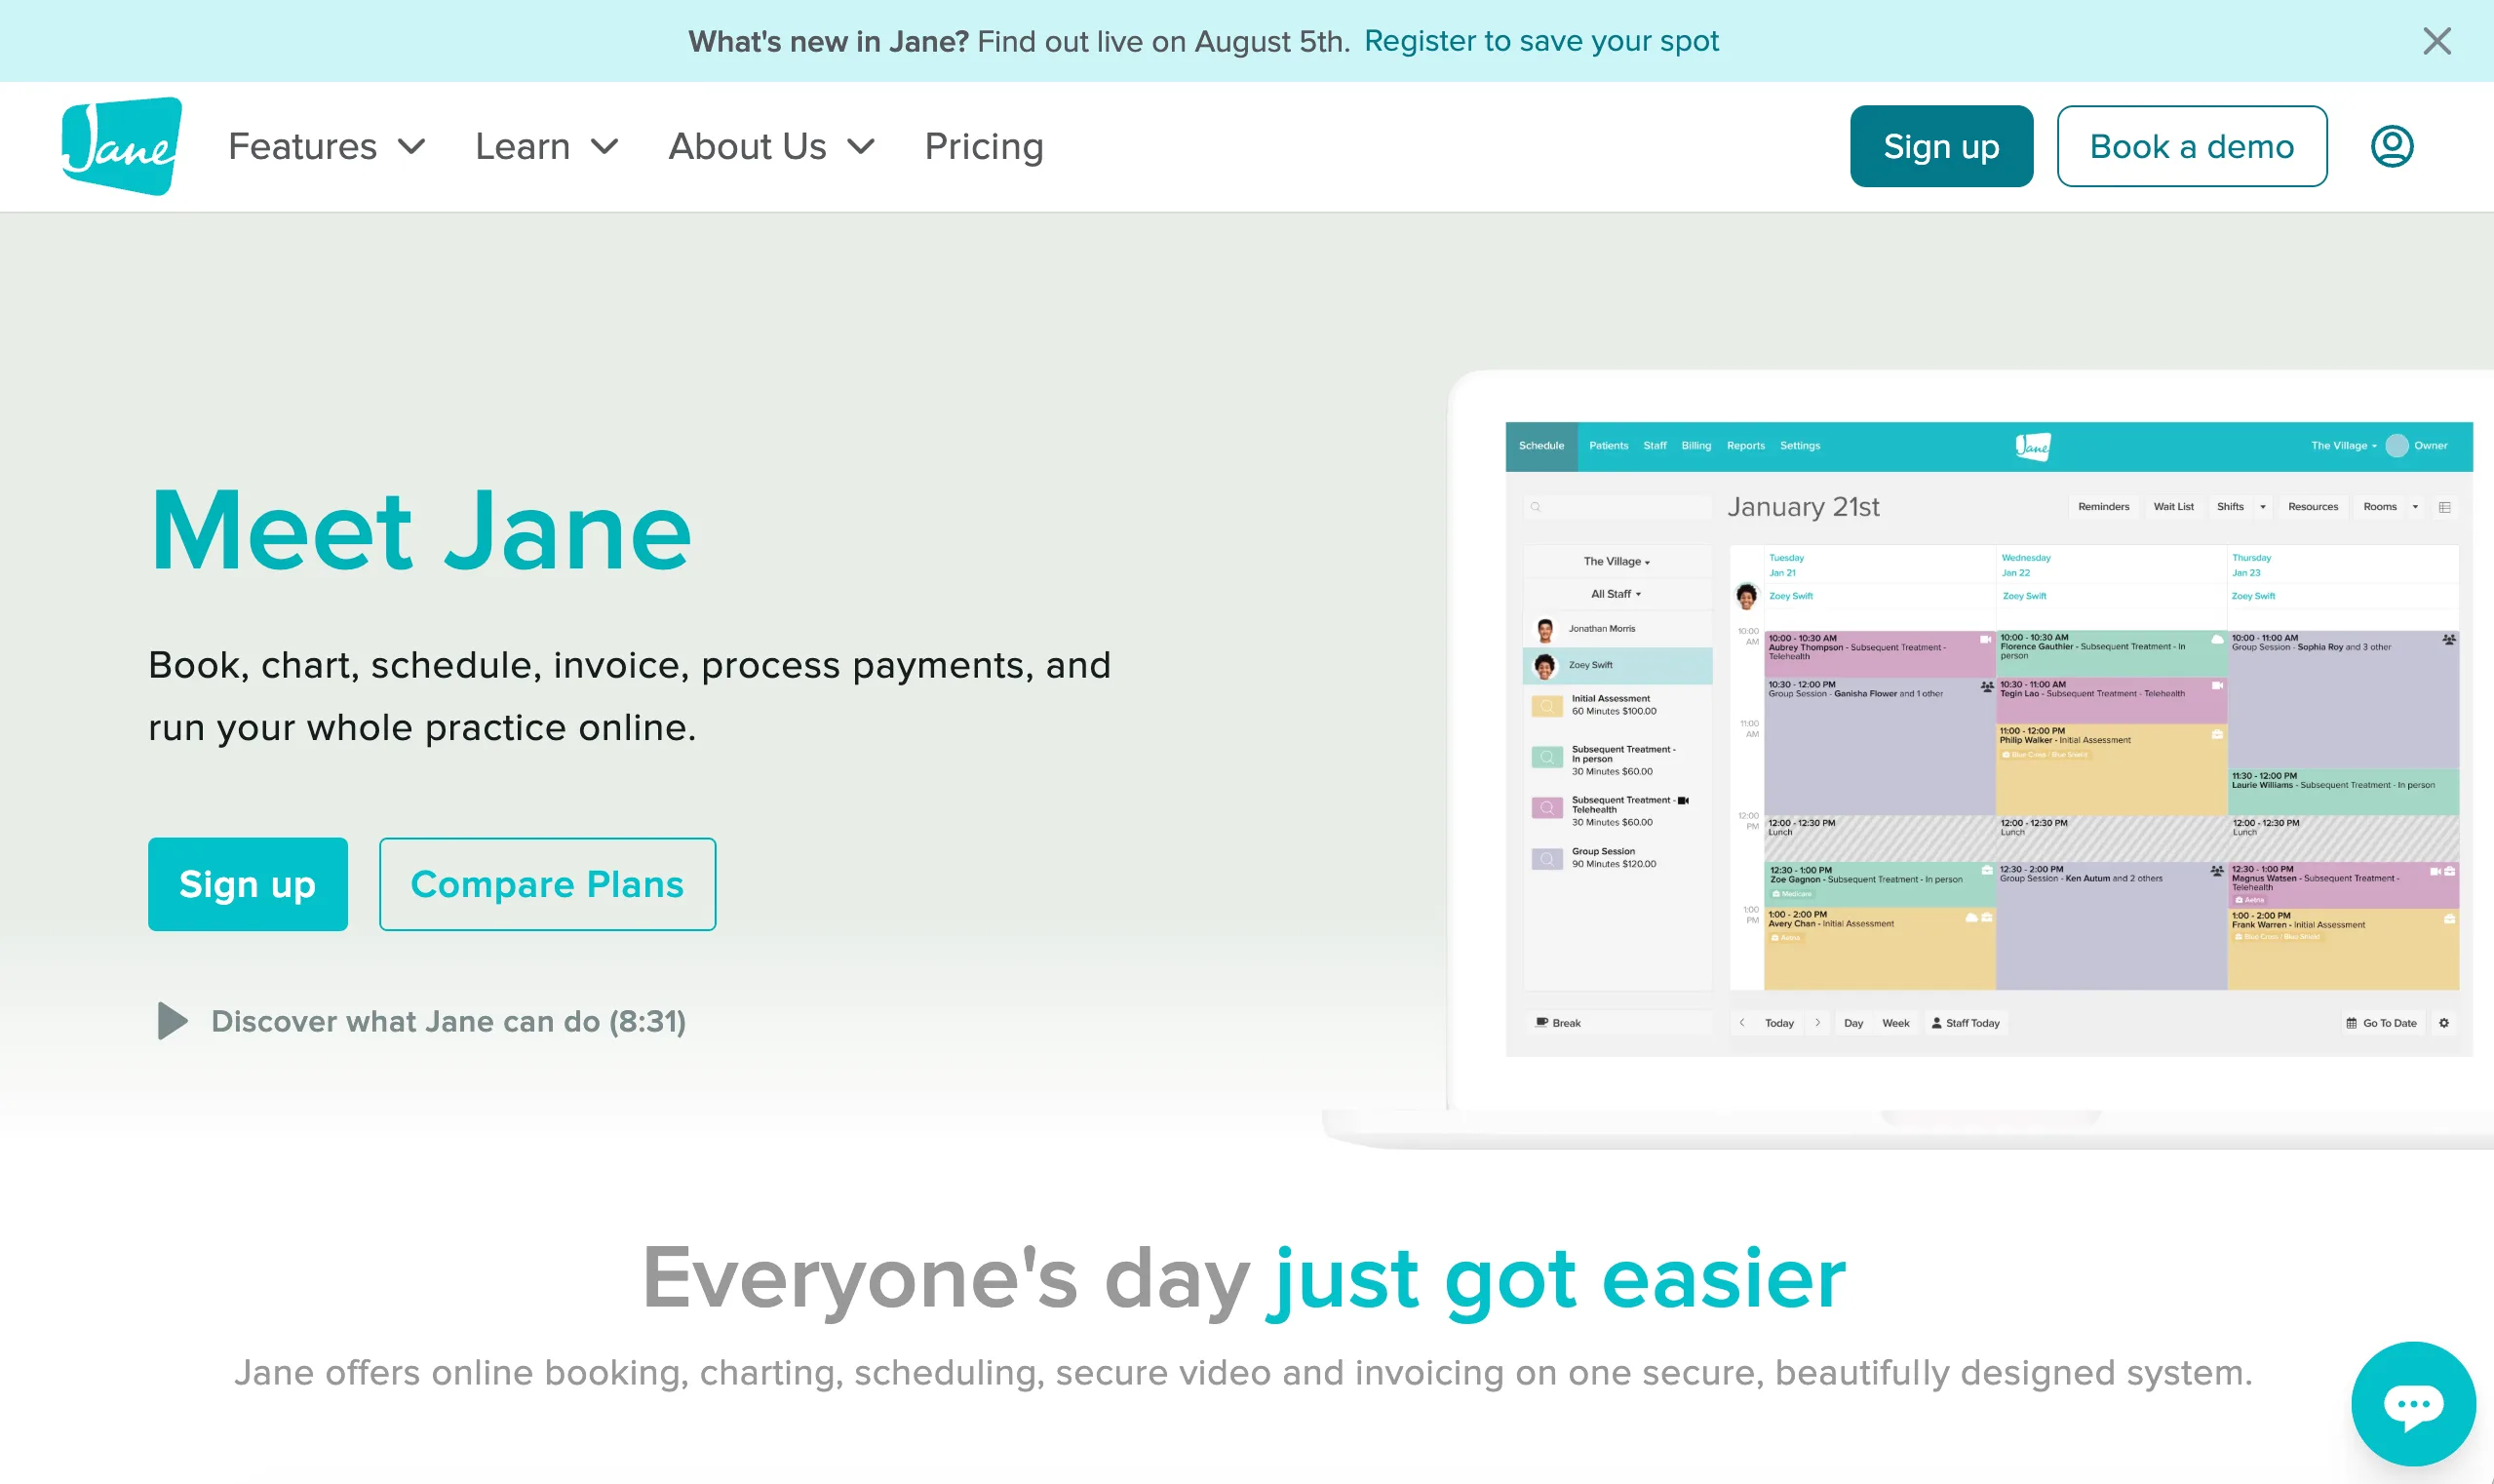Click the play triangle icon for the video

tap(172, 1021)
